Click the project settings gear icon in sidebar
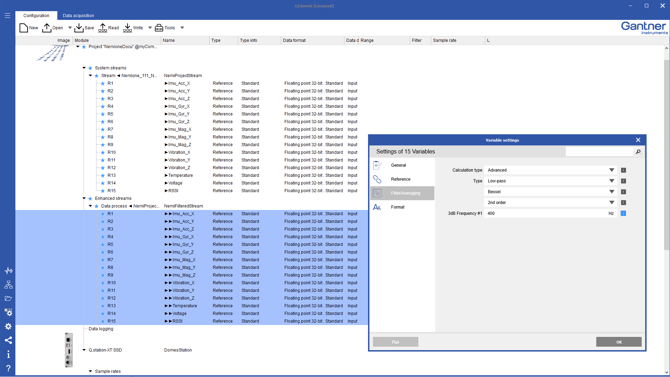 [8, 312]
